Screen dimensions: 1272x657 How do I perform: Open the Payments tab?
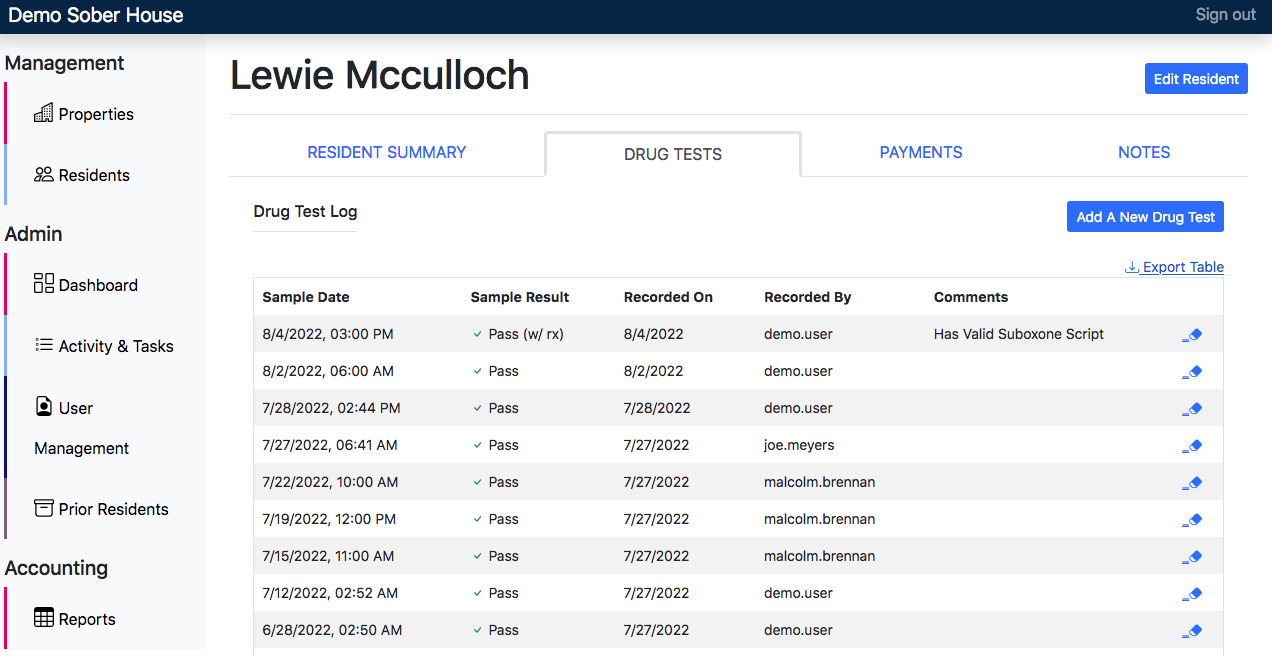coord(920,152)
